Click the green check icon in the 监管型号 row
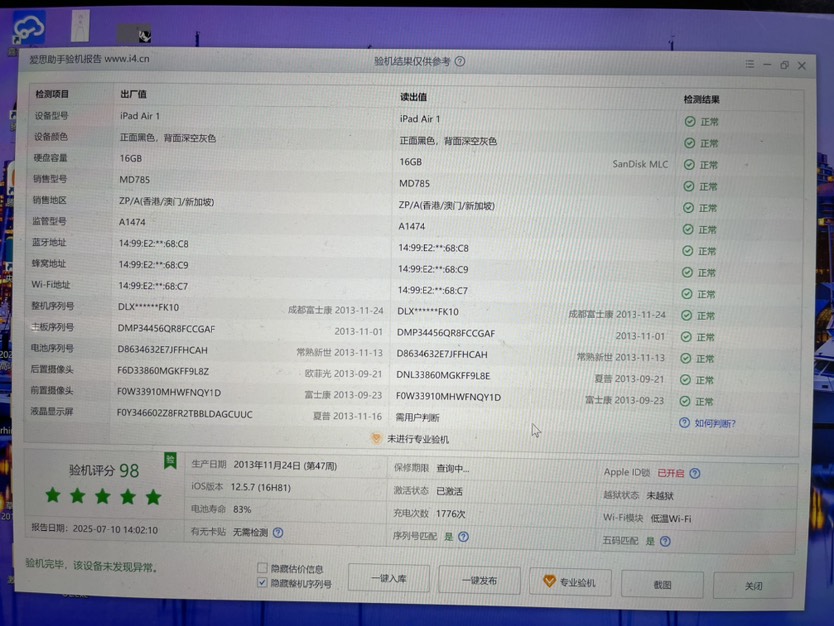 tap(688, 229)
